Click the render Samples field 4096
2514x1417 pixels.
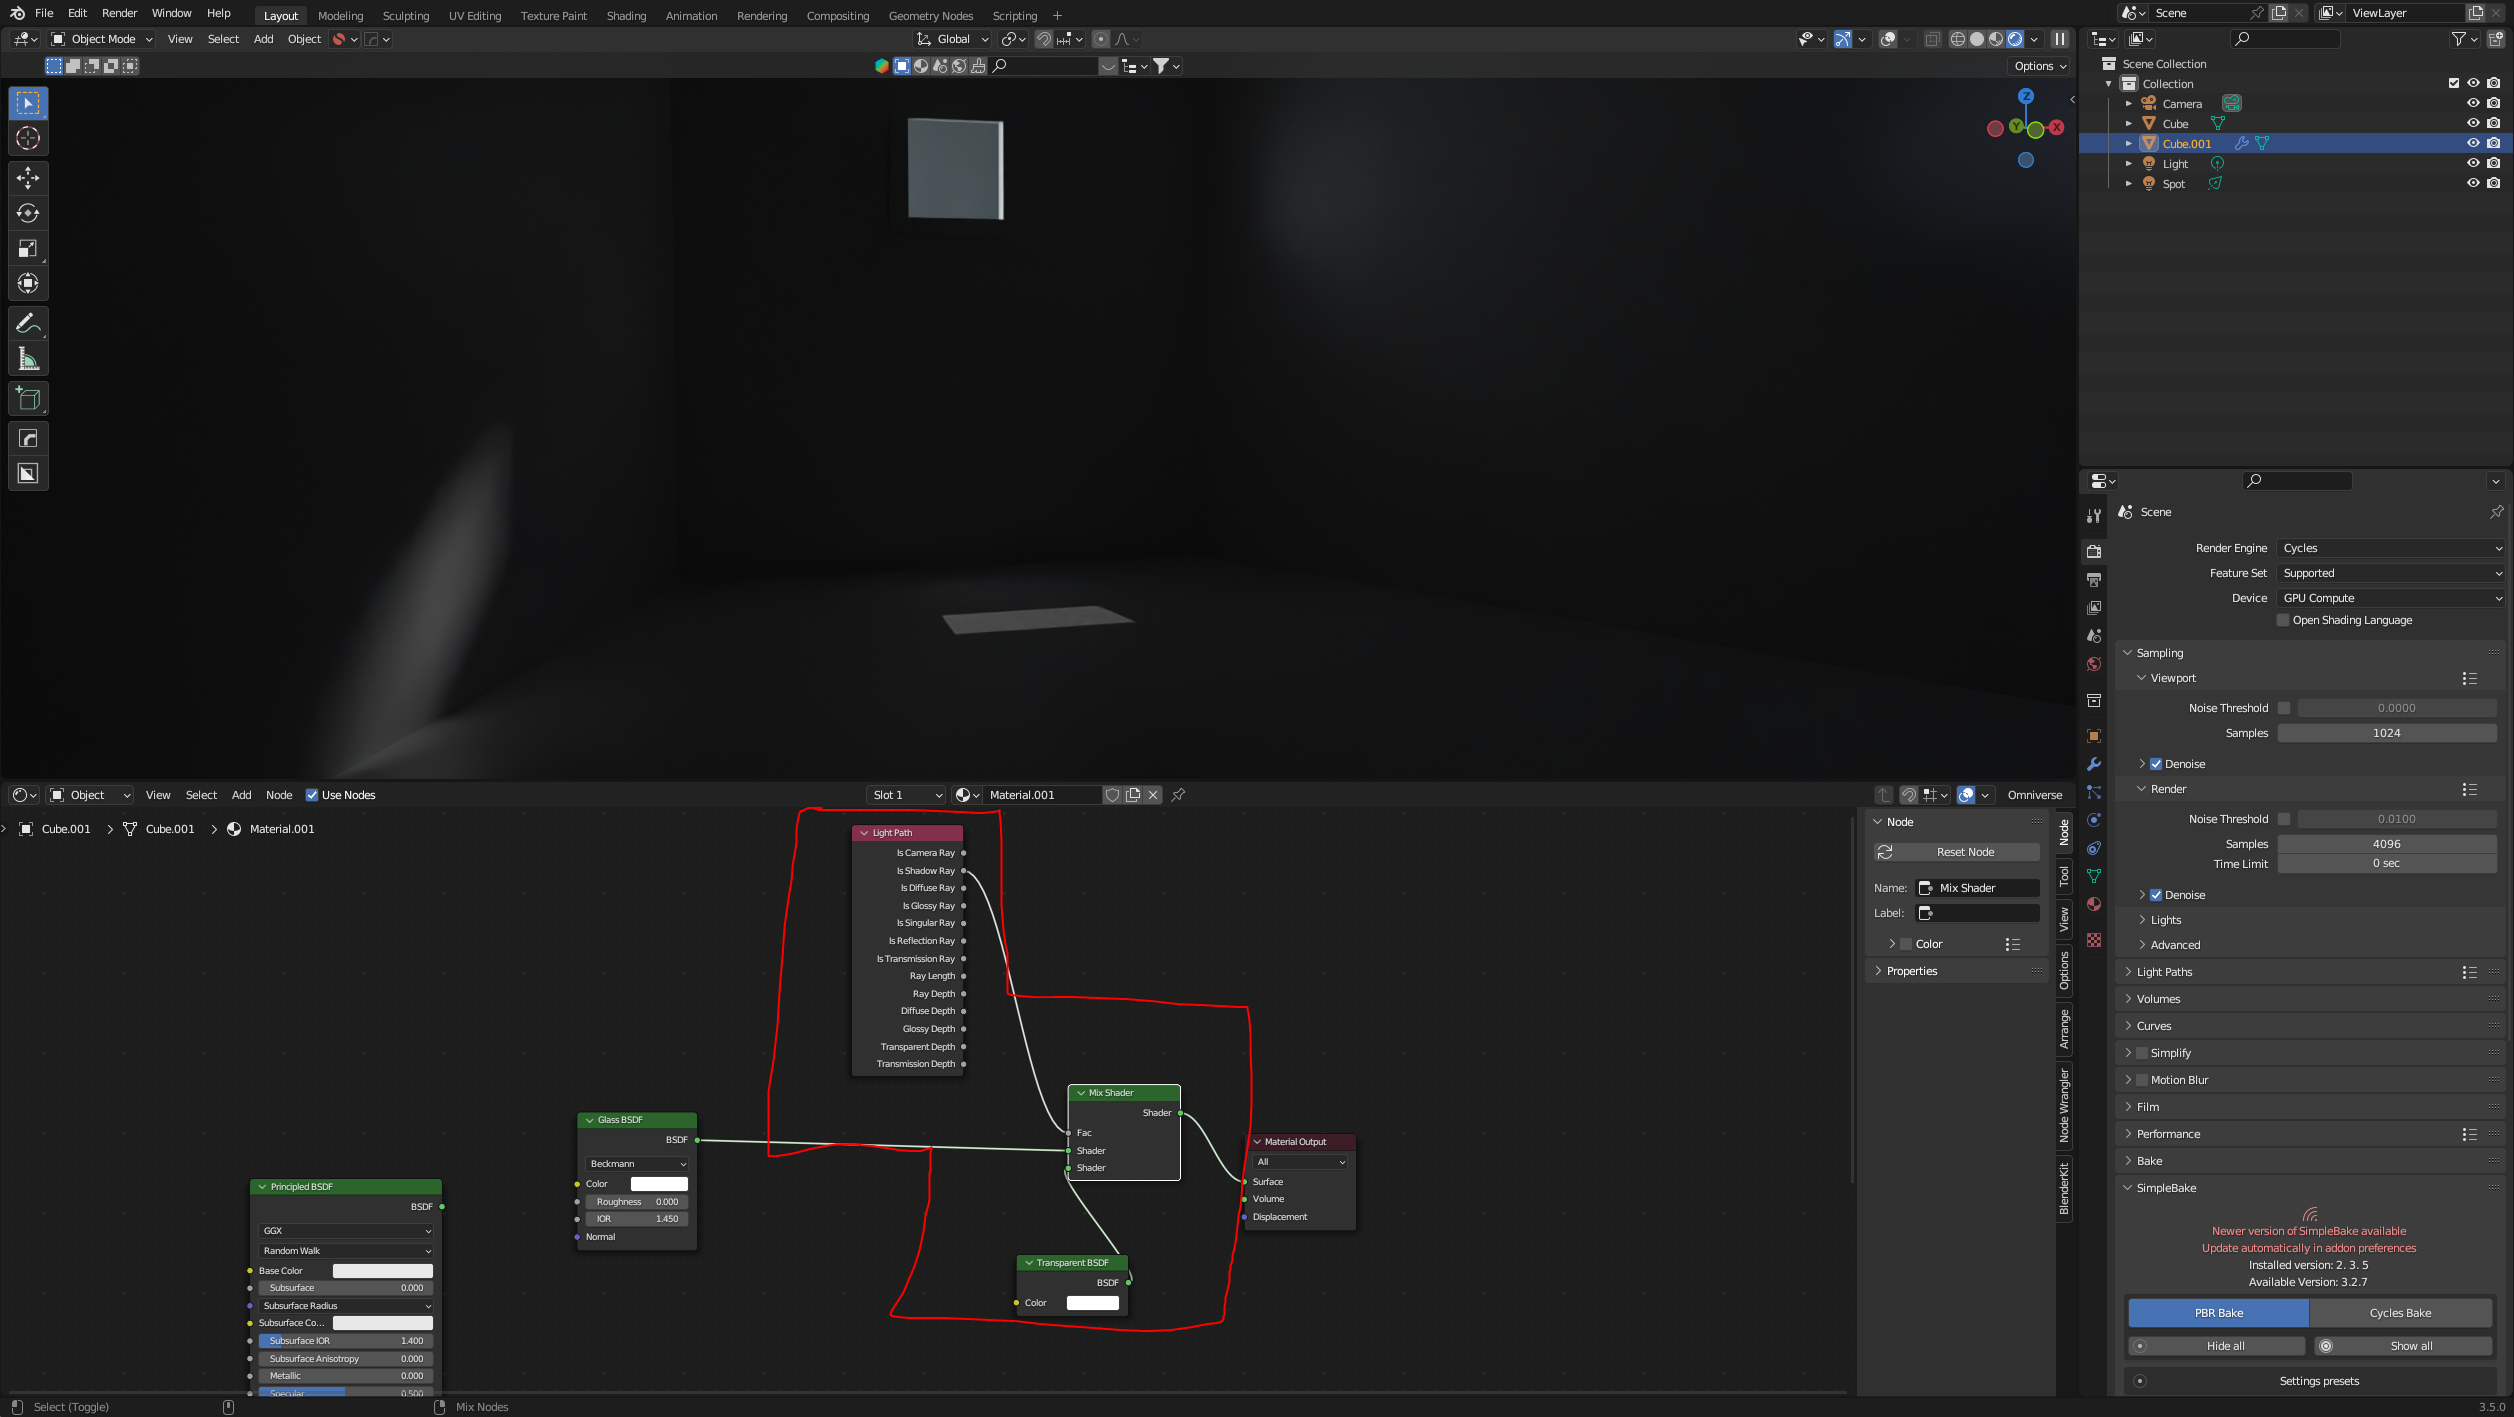[x=2386, y=844]
